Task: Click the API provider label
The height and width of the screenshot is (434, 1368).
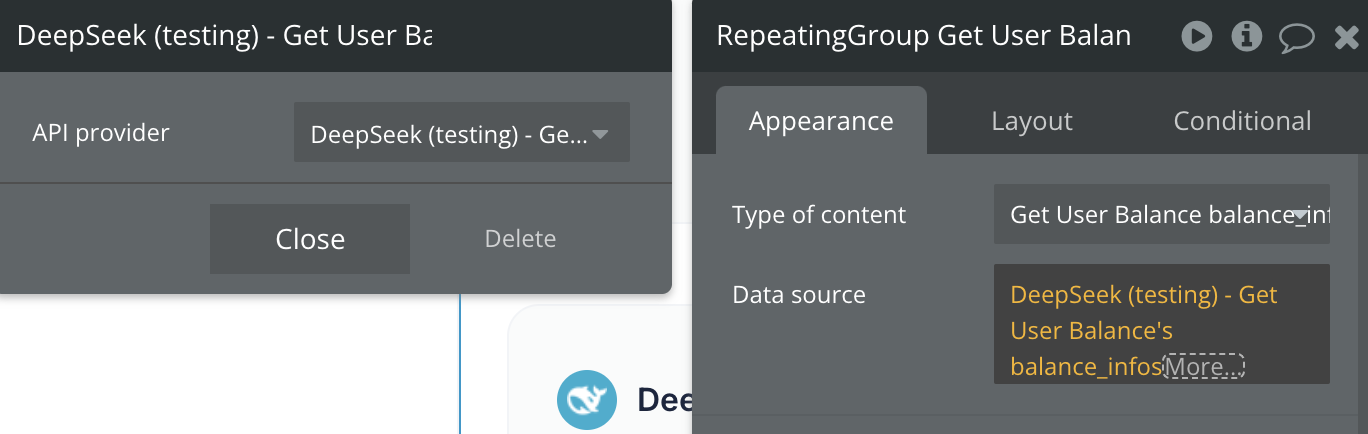Action: (101, 133)
